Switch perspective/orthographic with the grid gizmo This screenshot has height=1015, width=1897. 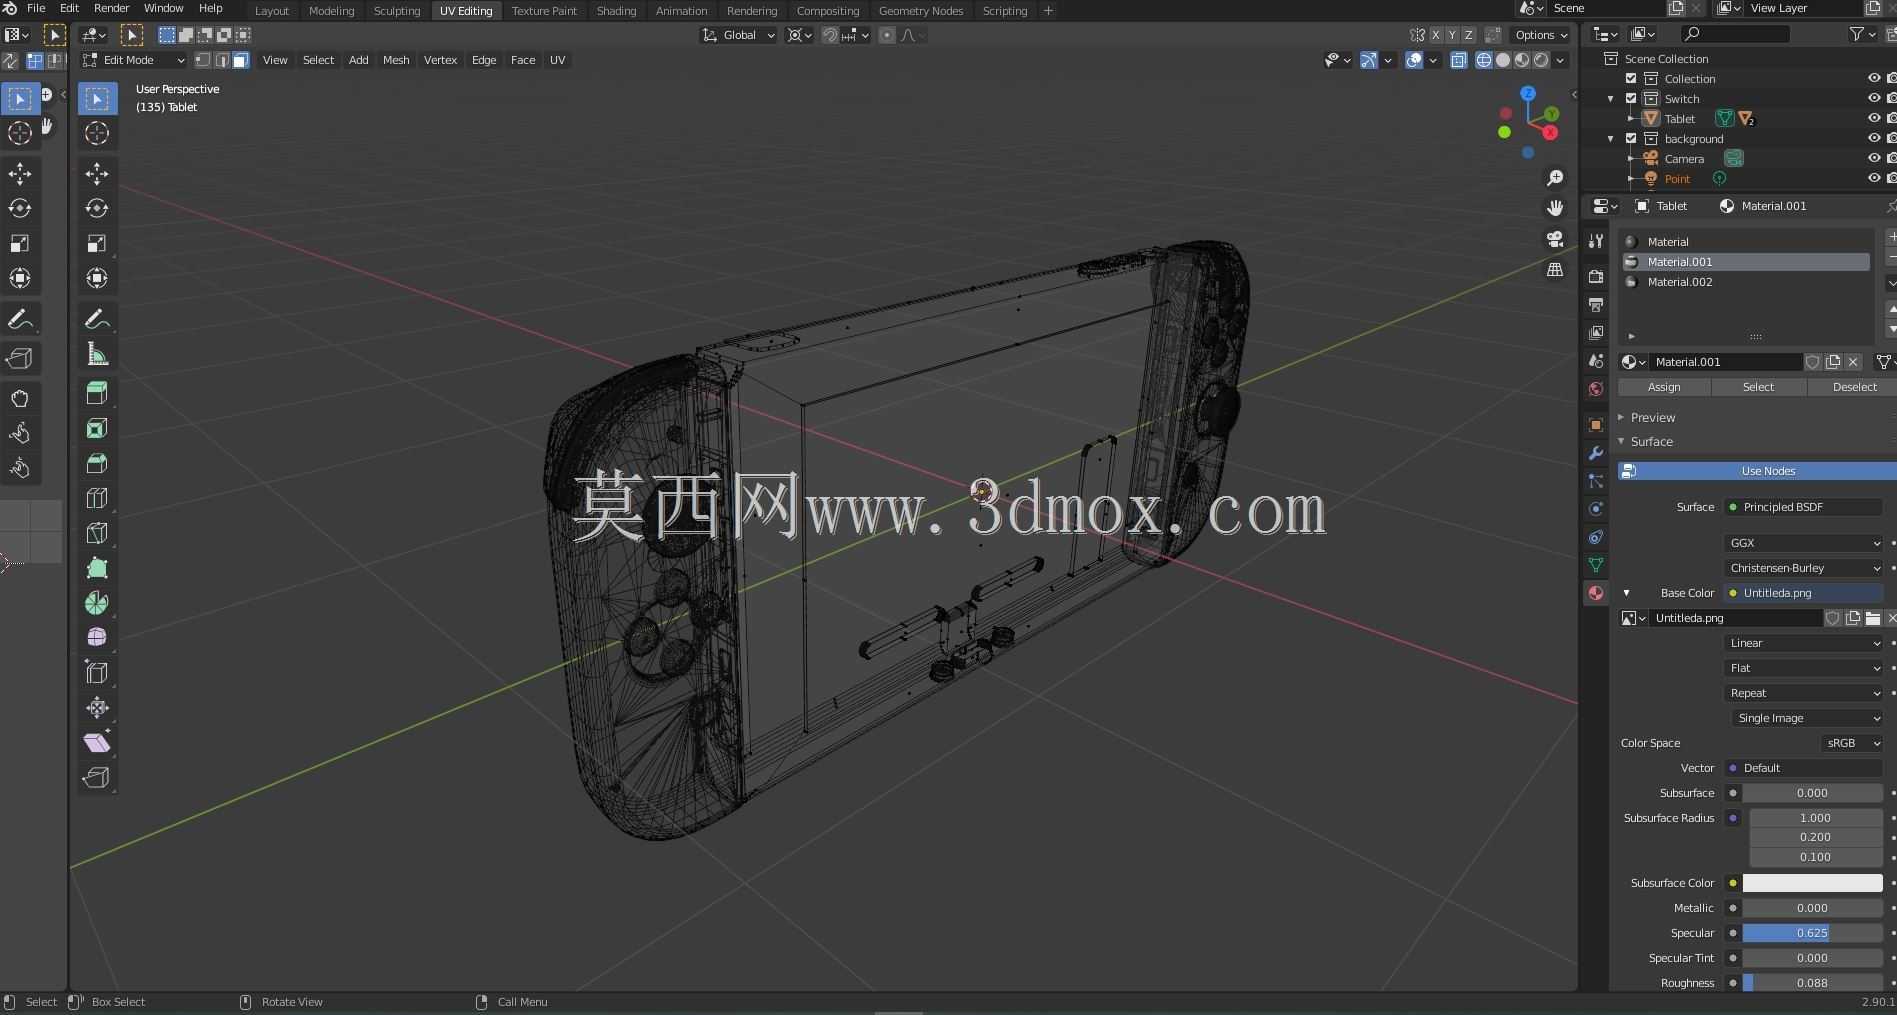click(1555, 270)
